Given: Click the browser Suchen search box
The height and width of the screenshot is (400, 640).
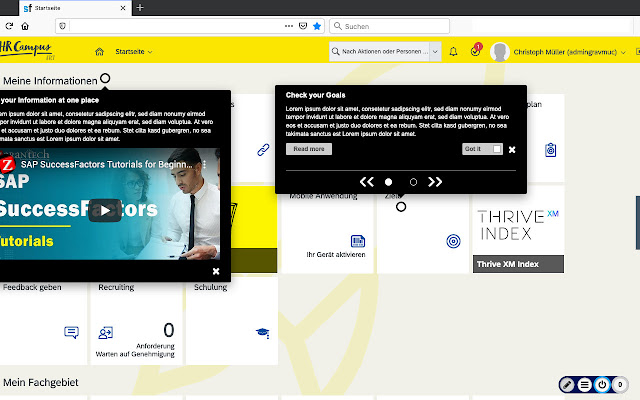Looking at the screenshot, I should tap(389, 26).
